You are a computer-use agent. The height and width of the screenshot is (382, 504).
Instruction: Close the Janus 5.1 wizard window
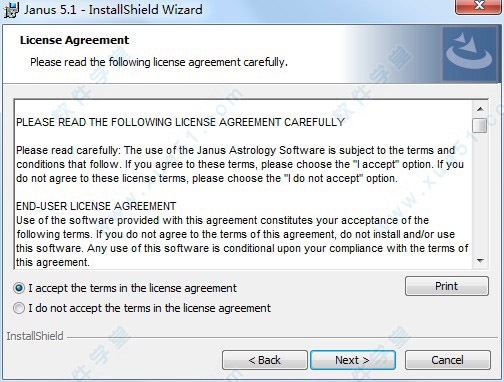tap(479, 6)
